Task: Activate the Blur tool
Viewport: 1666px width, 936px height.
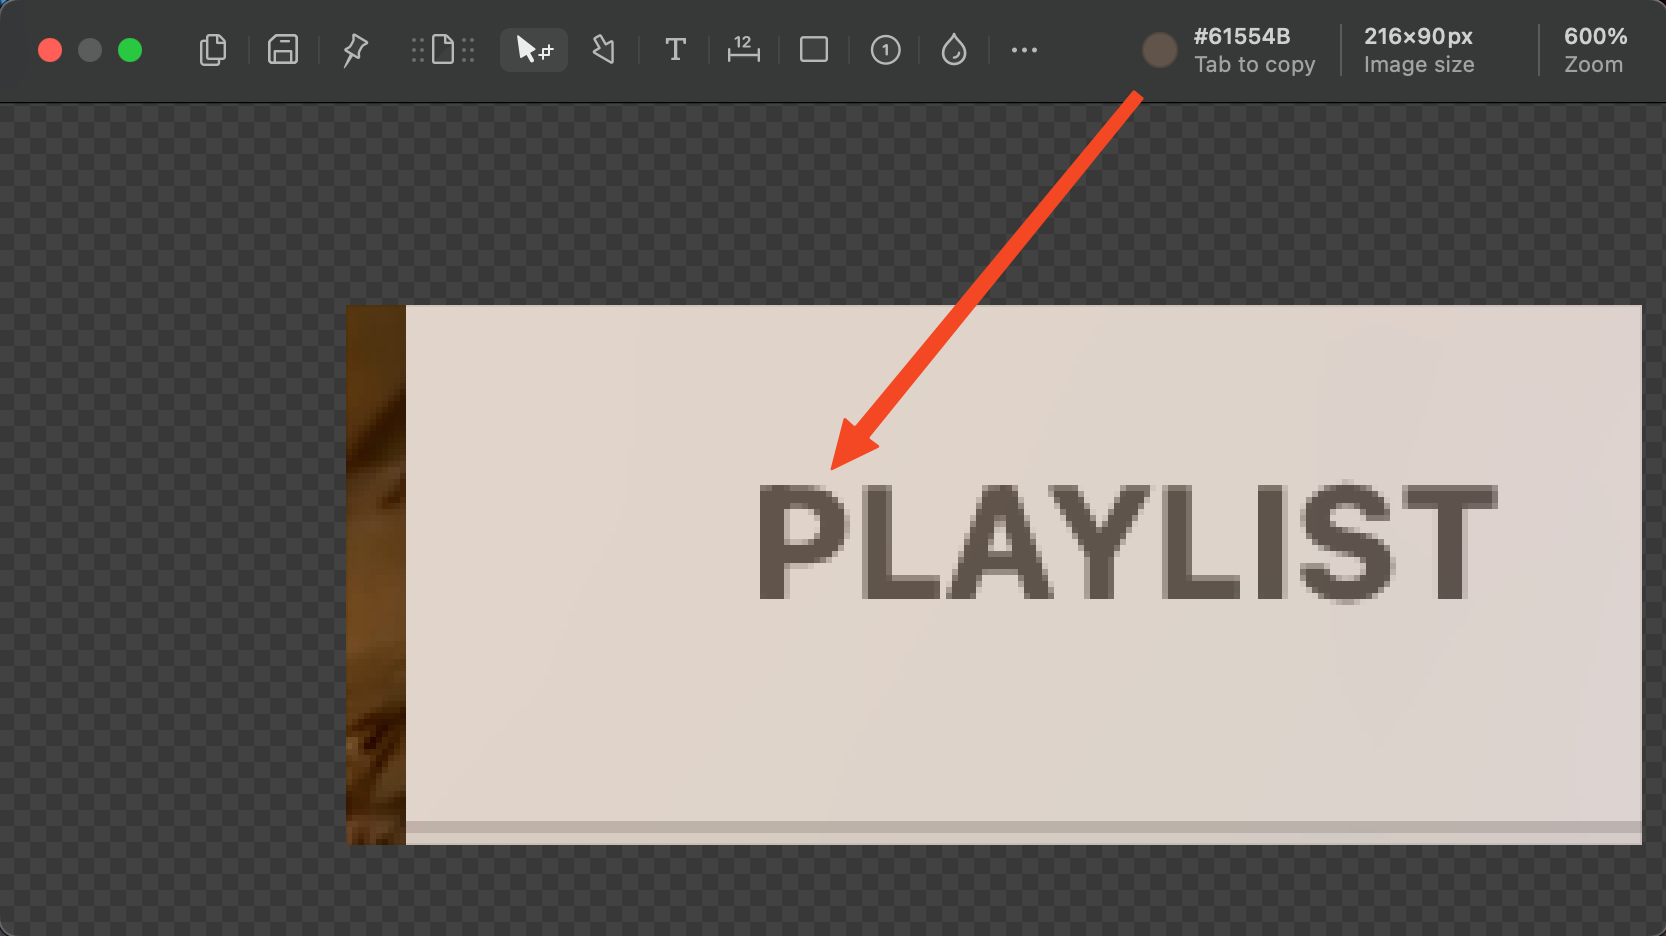Action: click(x=953, y=50)
